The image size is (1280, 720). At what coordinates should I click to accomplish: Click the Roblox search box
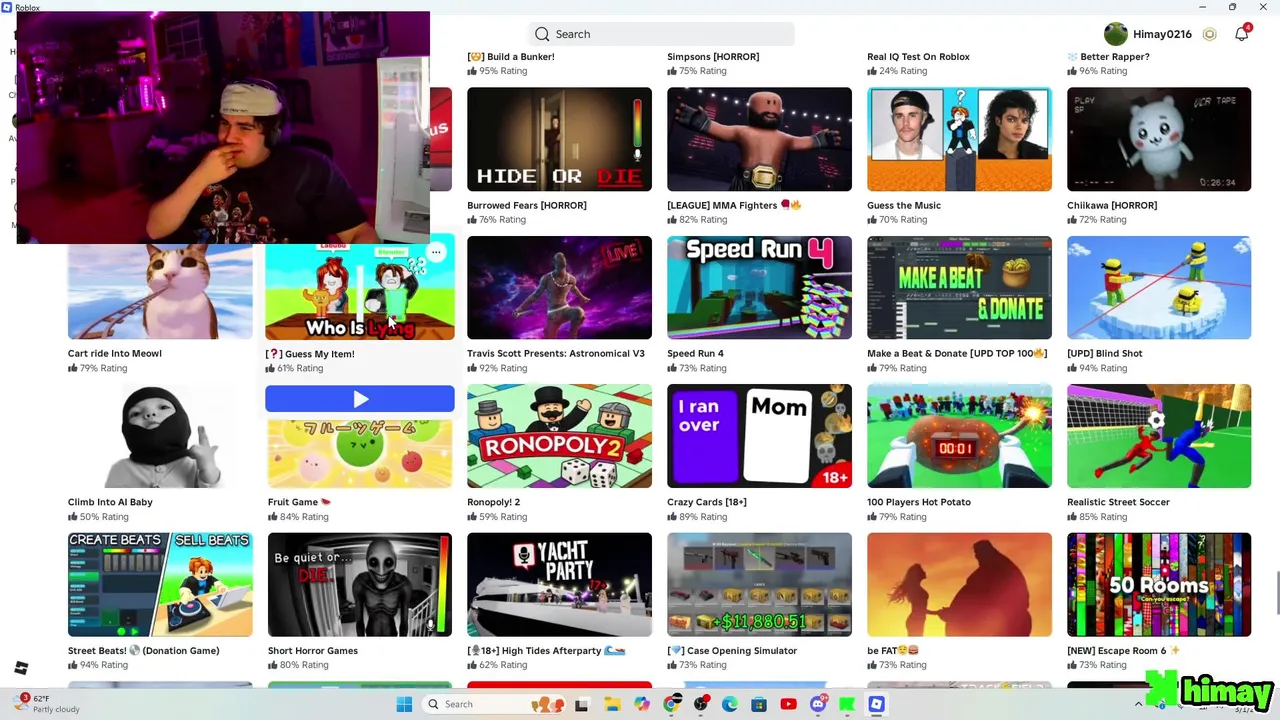661,34
